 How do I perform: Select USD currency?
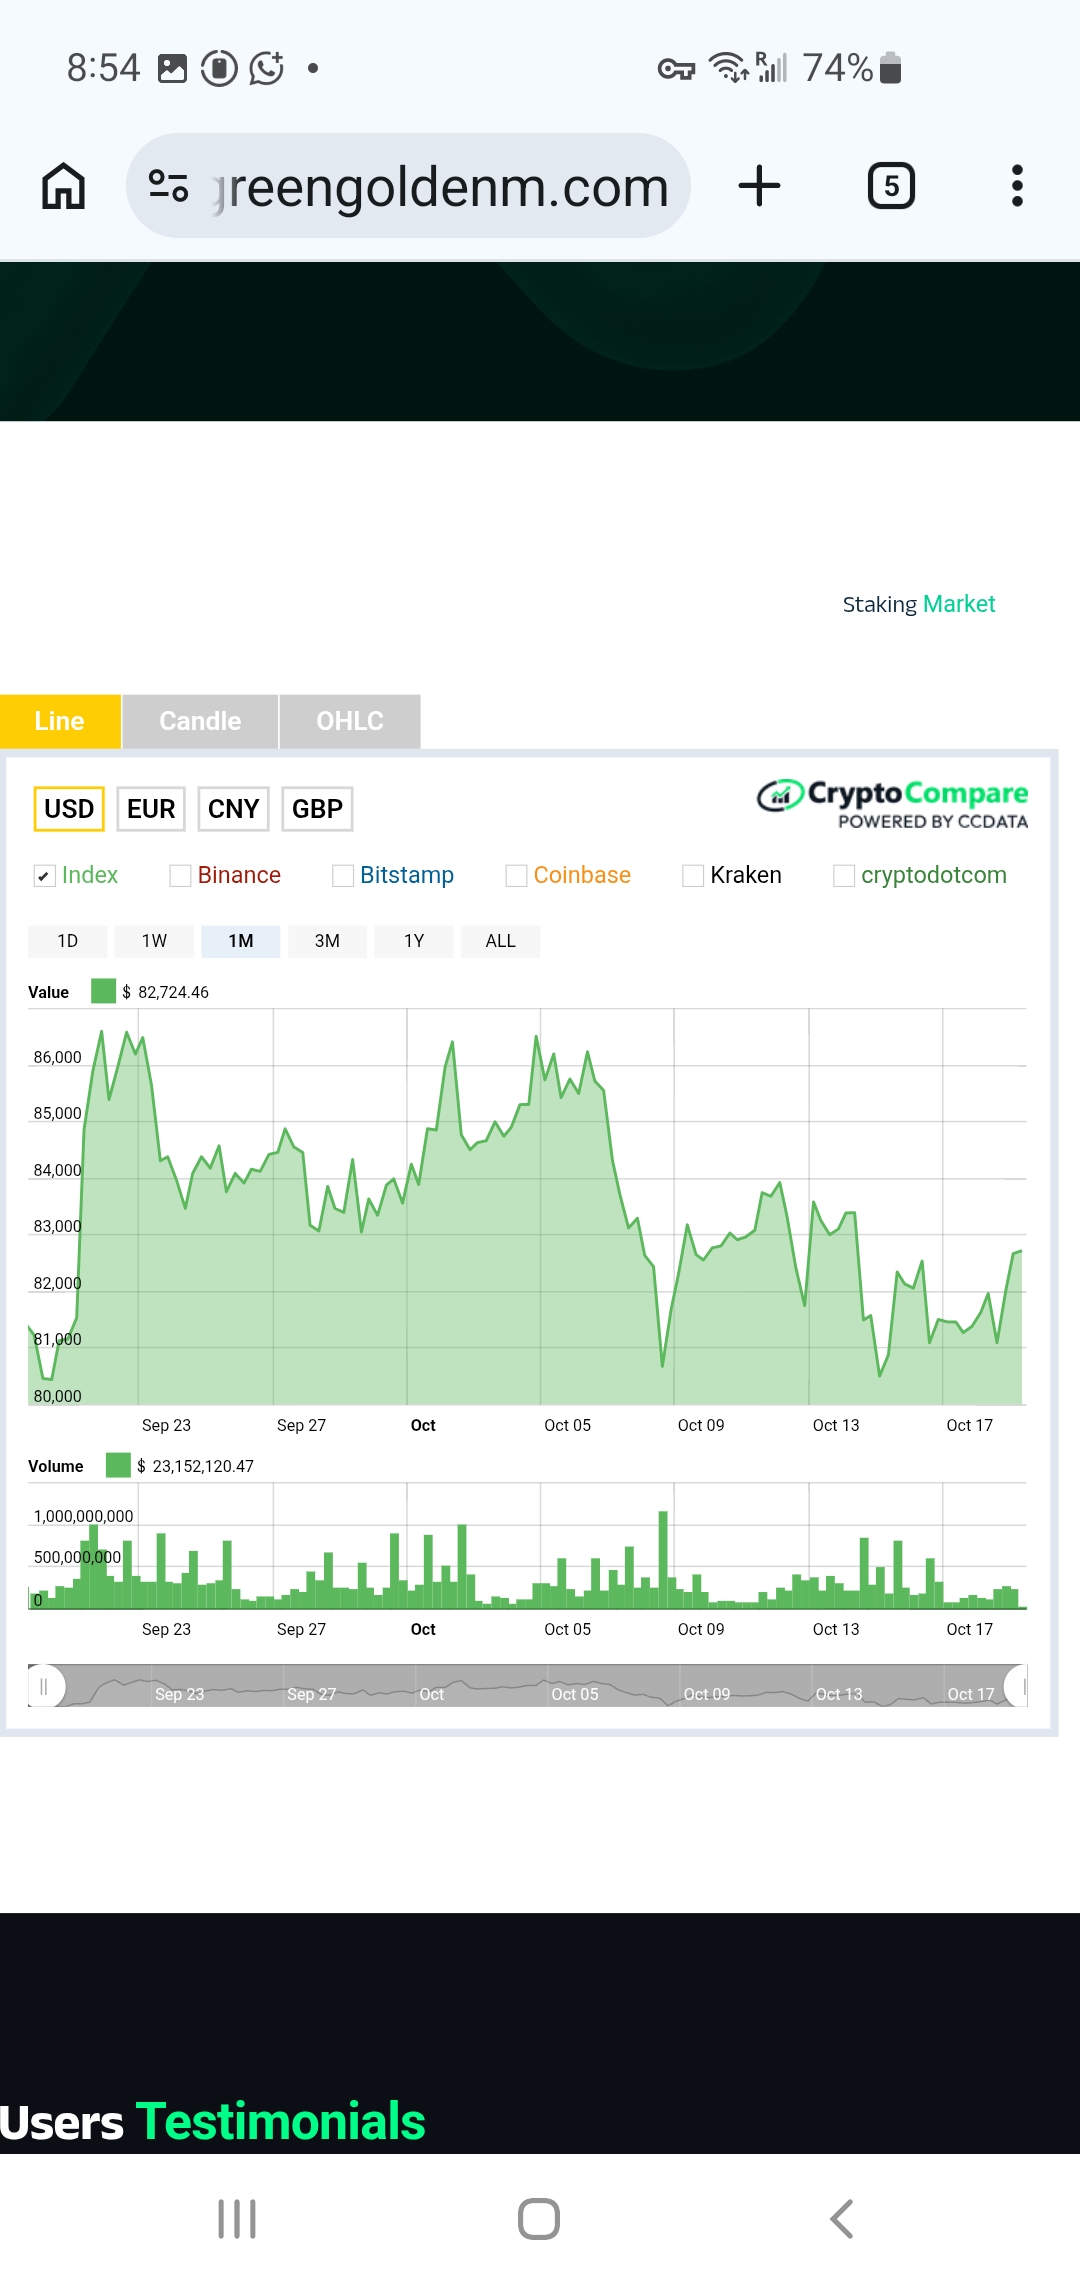(69, 809)
